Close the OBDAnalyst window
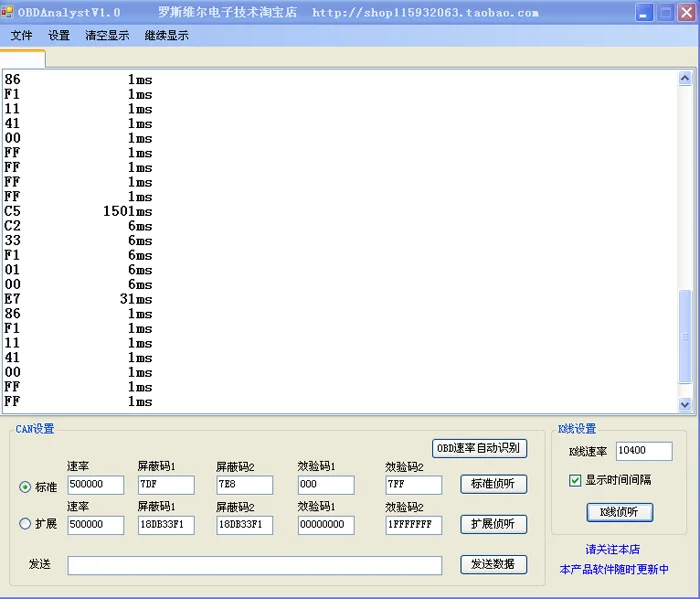Screen dimensions: 700x599 (x=687, y=12)
